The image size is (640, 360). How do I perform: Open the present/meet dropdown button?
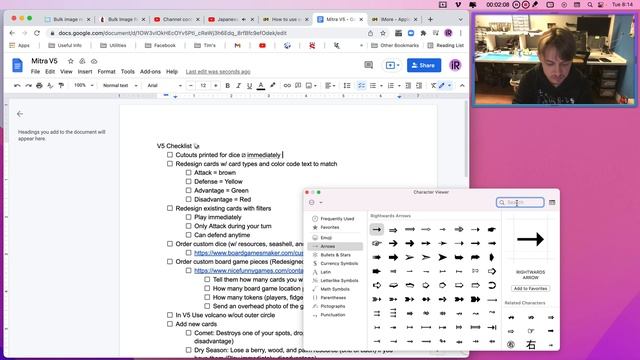(392, 65)
